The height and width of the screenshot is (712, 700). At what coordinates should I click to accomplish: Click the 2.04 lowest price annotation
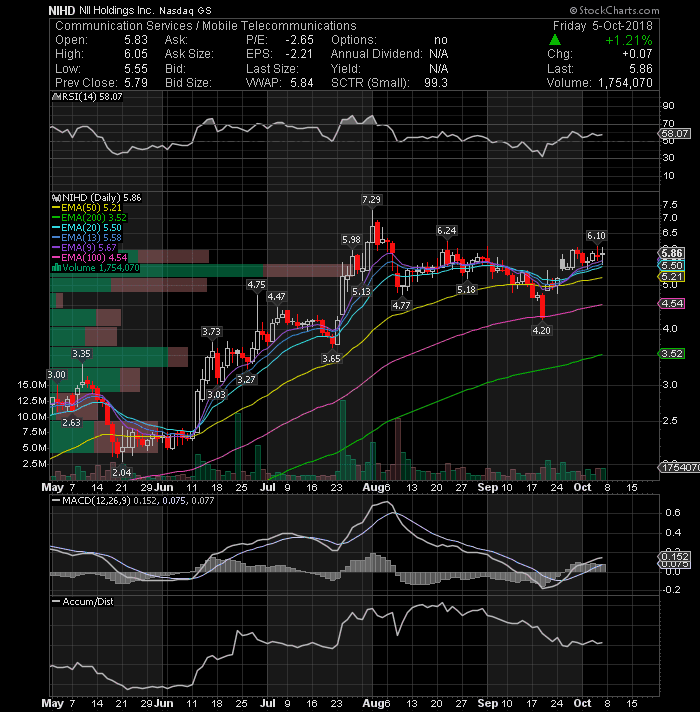pyautogui.click(x=122, y=472)
